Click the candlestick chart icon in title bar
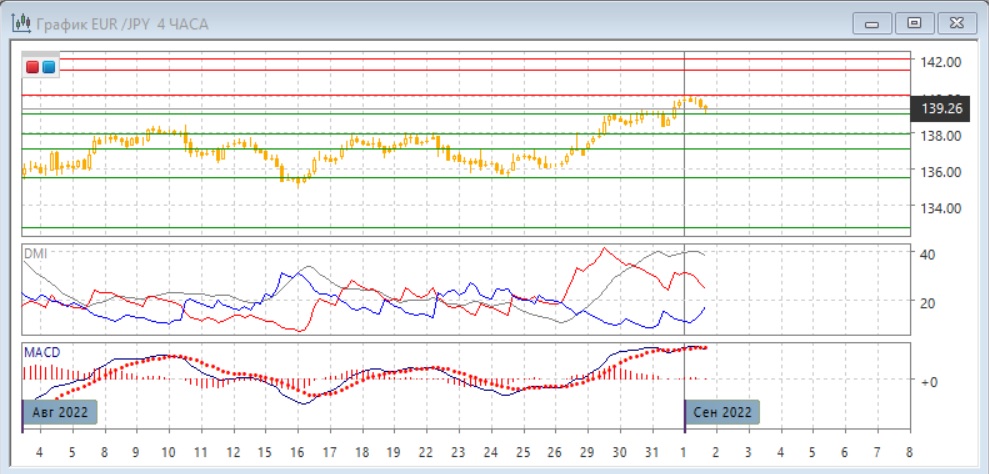 tap(19, 23)
